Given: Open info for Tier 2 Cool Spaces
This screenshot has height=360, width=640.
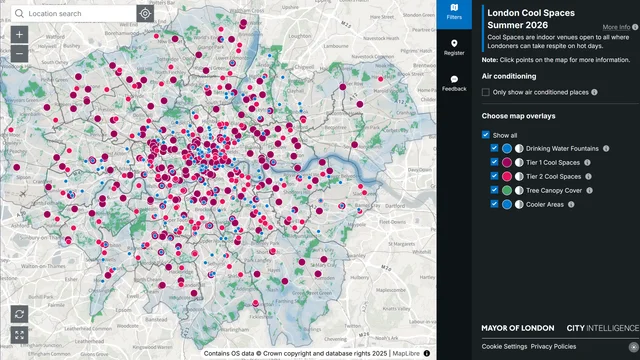Looking at the screenshot, I should tap(588, 176).
